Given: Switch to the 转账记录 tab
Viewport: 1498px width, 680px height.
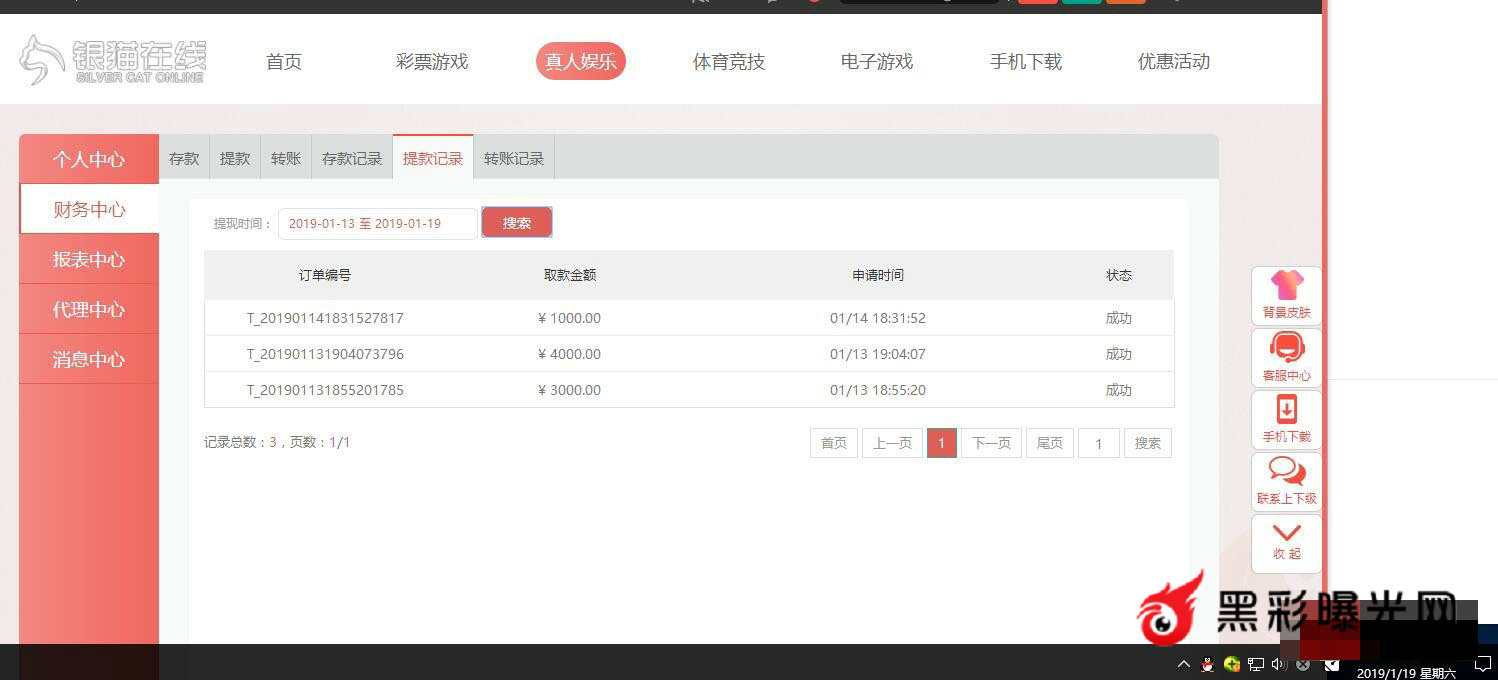Looking at the screenshot, I should [x=514, y=159].
